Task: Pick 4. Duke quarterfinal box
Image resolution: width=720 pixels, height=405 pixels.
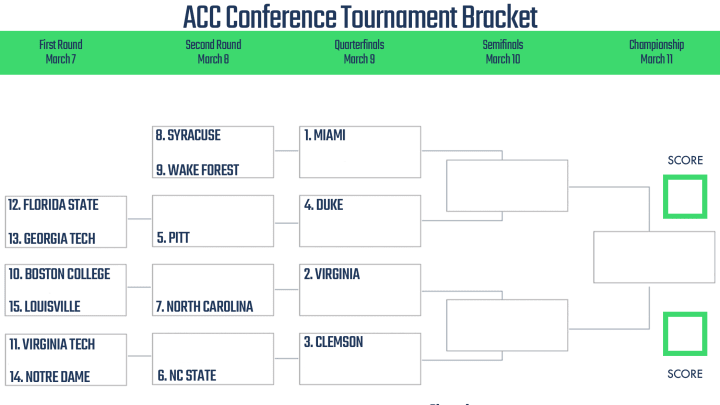Action: click(x=360, y=221)
